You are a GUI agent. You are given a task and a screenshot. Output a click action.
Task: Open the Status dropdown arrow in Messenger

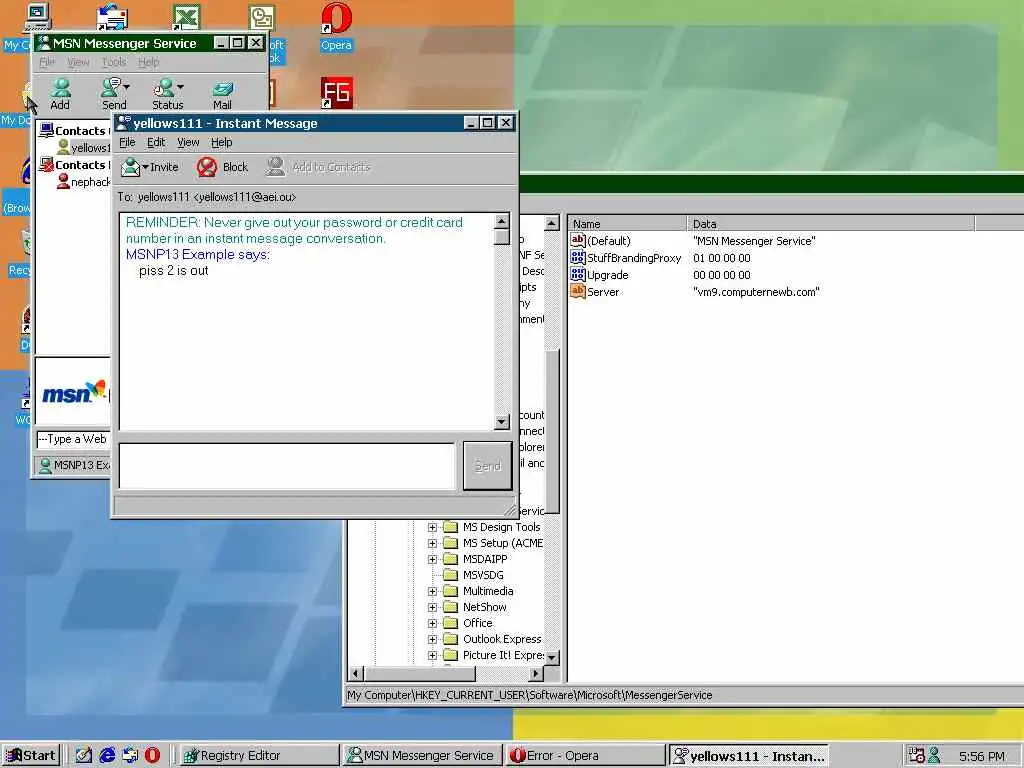[180, 86]
